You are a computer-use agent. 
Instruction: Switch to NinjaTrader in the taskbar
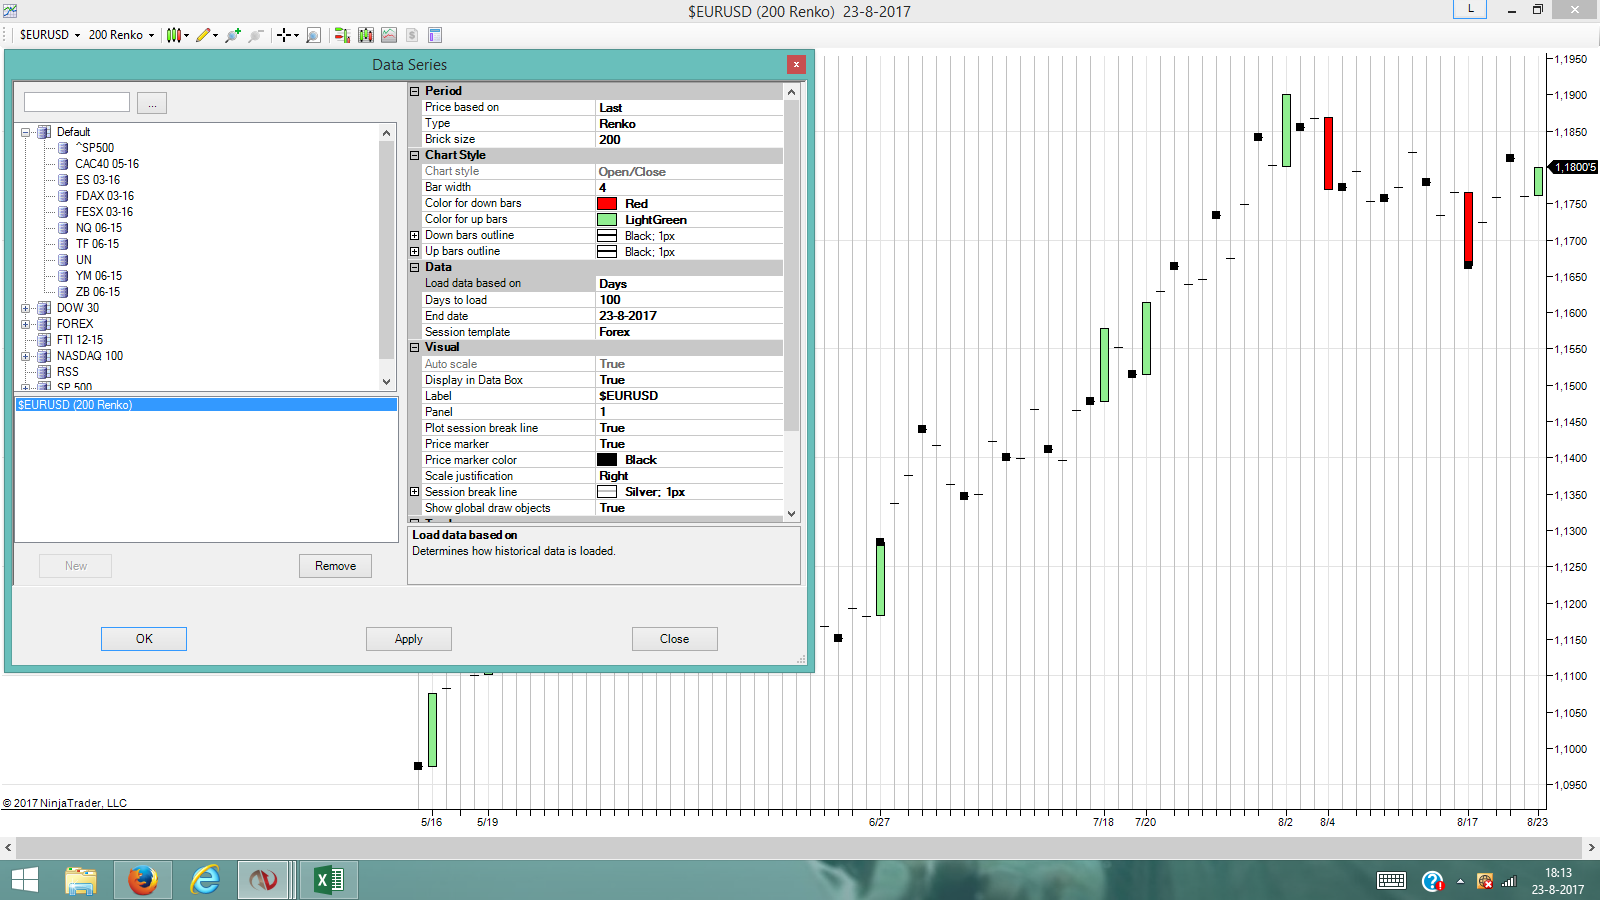[x=264, y=880]
